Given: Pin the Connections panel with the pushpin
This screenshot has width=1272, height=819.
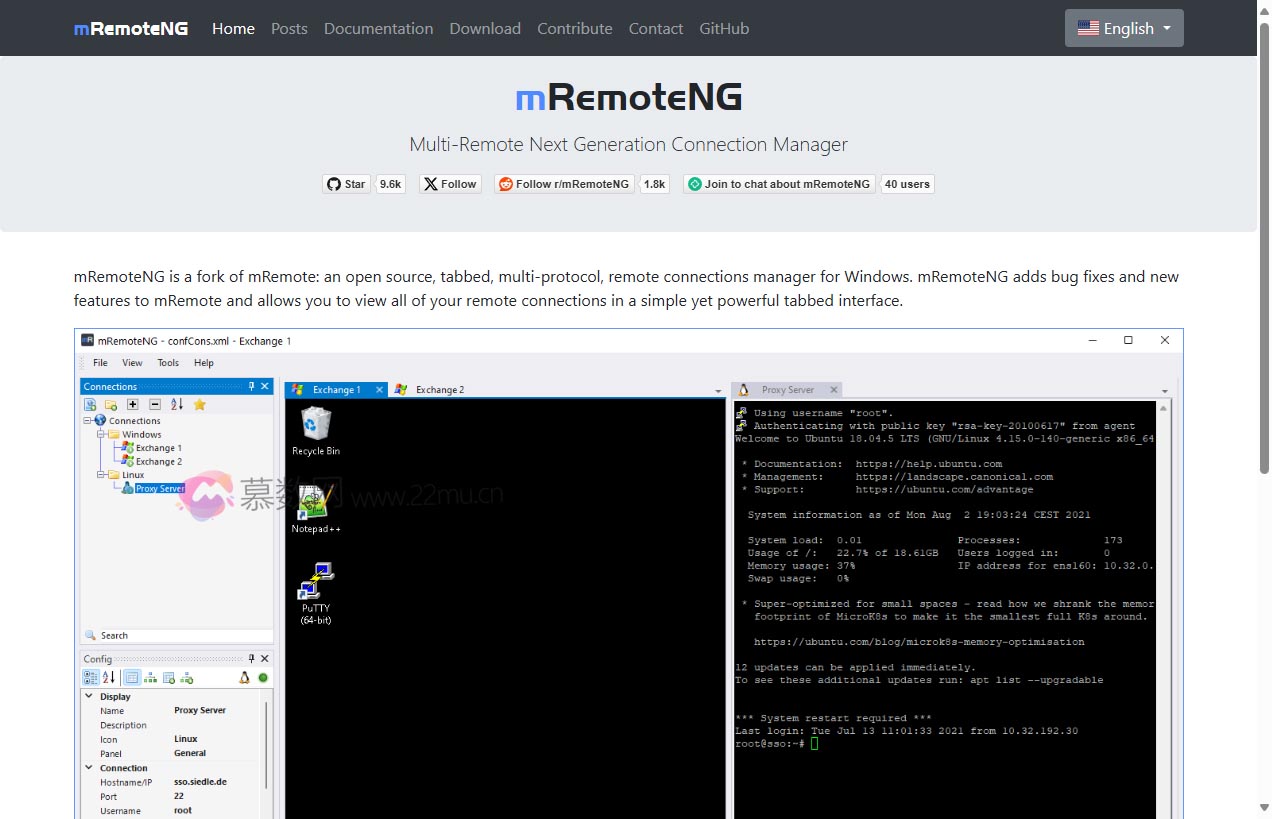Looking at the screenshot, I should click(x=251, y=386).
